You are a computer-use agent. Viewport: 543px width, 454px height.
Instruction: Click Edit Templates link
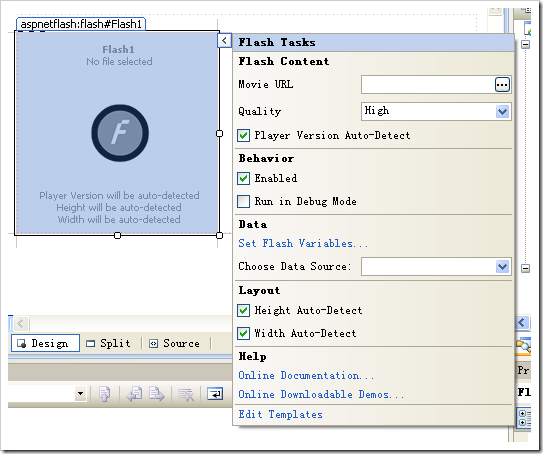point(281,414)
